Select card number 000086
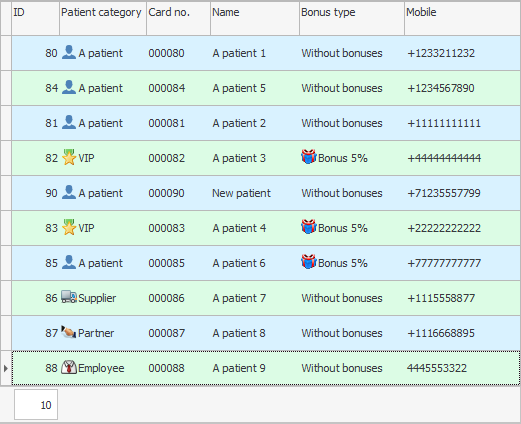Image resolution: width=521 pixels, height=424 pixels. pos(166,298)
